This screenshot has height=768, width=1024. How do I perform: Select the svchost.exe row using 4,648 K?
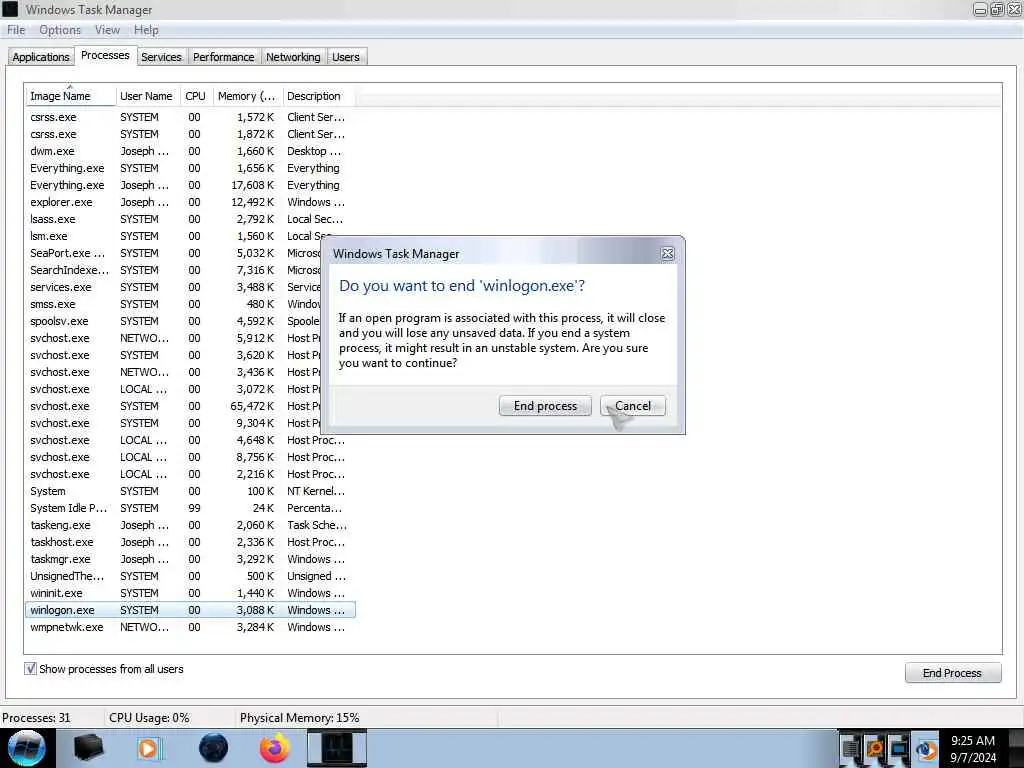190,440
